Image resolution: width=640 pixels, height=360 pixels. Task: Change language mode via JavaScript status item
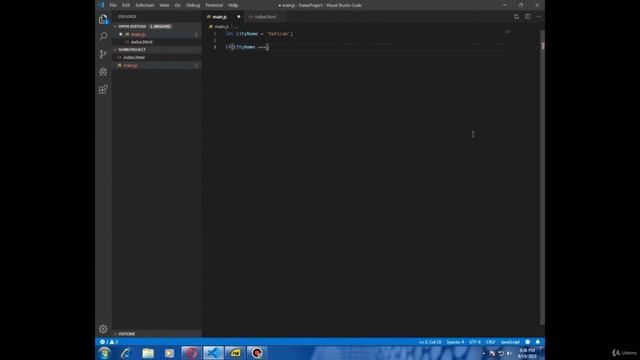[510, 342]
